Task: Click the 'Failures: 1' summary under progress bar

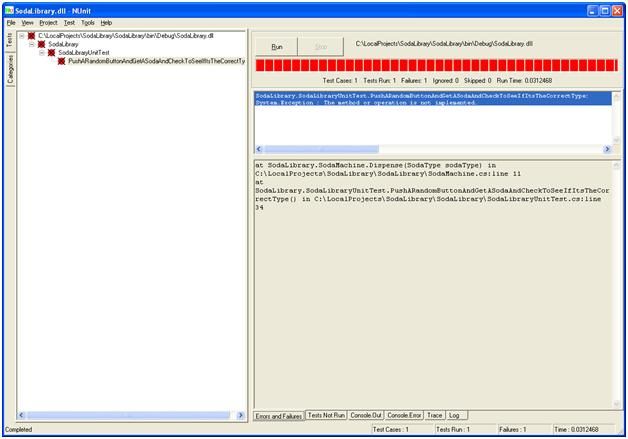Action: point(414,81)
